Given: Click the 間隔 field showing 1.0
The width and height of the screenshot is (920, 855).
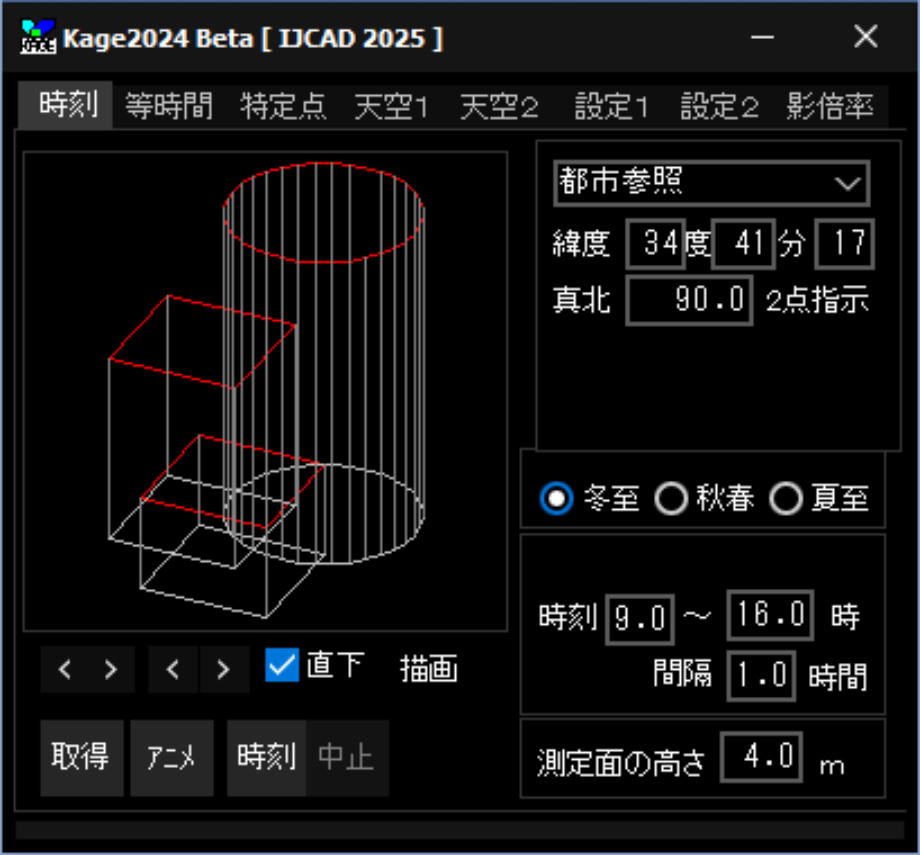Looking at the screenshot, I should point(761,675).
